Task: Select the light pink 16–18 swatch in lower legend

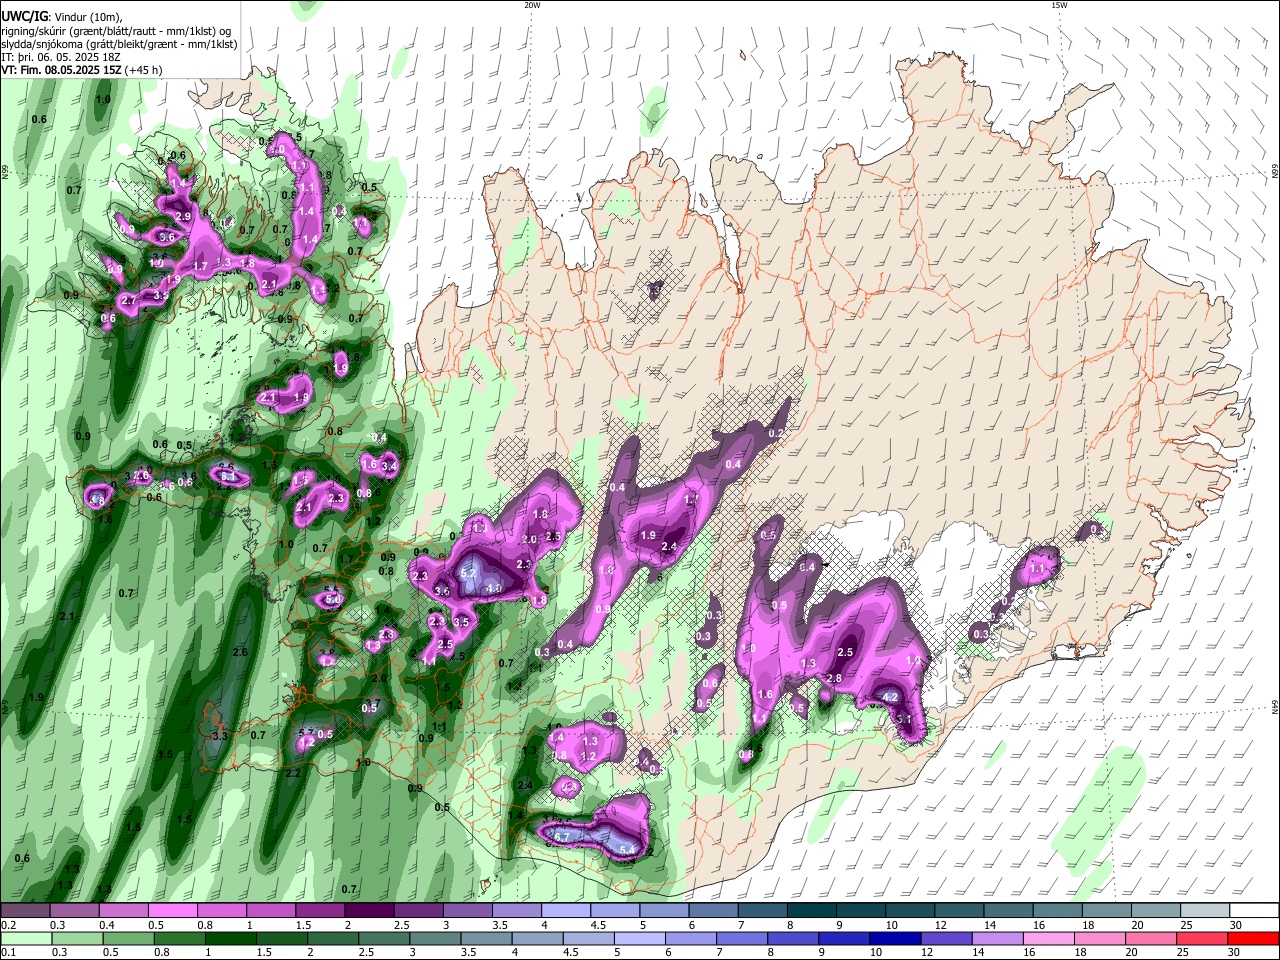Action: (x=1048, y=939)
